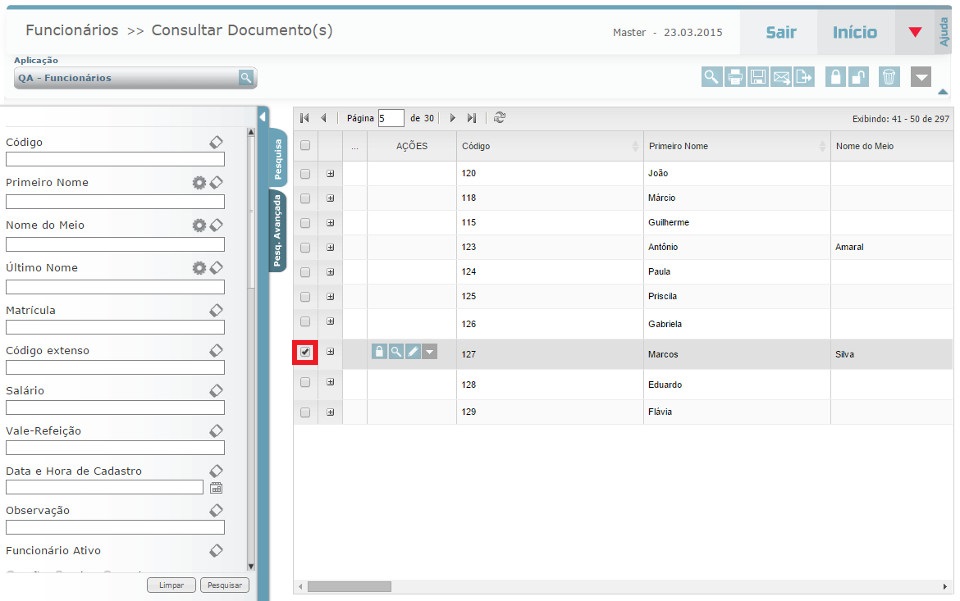Open the Início menu item
The height and width of the screenshot is (601, 960).
coord(855,32)
